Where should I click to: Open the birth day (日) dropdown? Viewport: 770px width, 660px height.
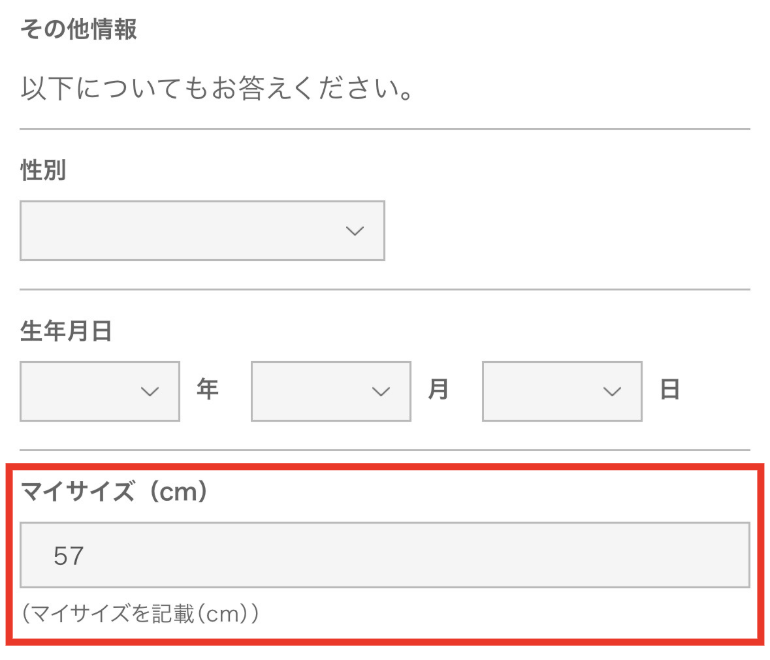point(562,391)
